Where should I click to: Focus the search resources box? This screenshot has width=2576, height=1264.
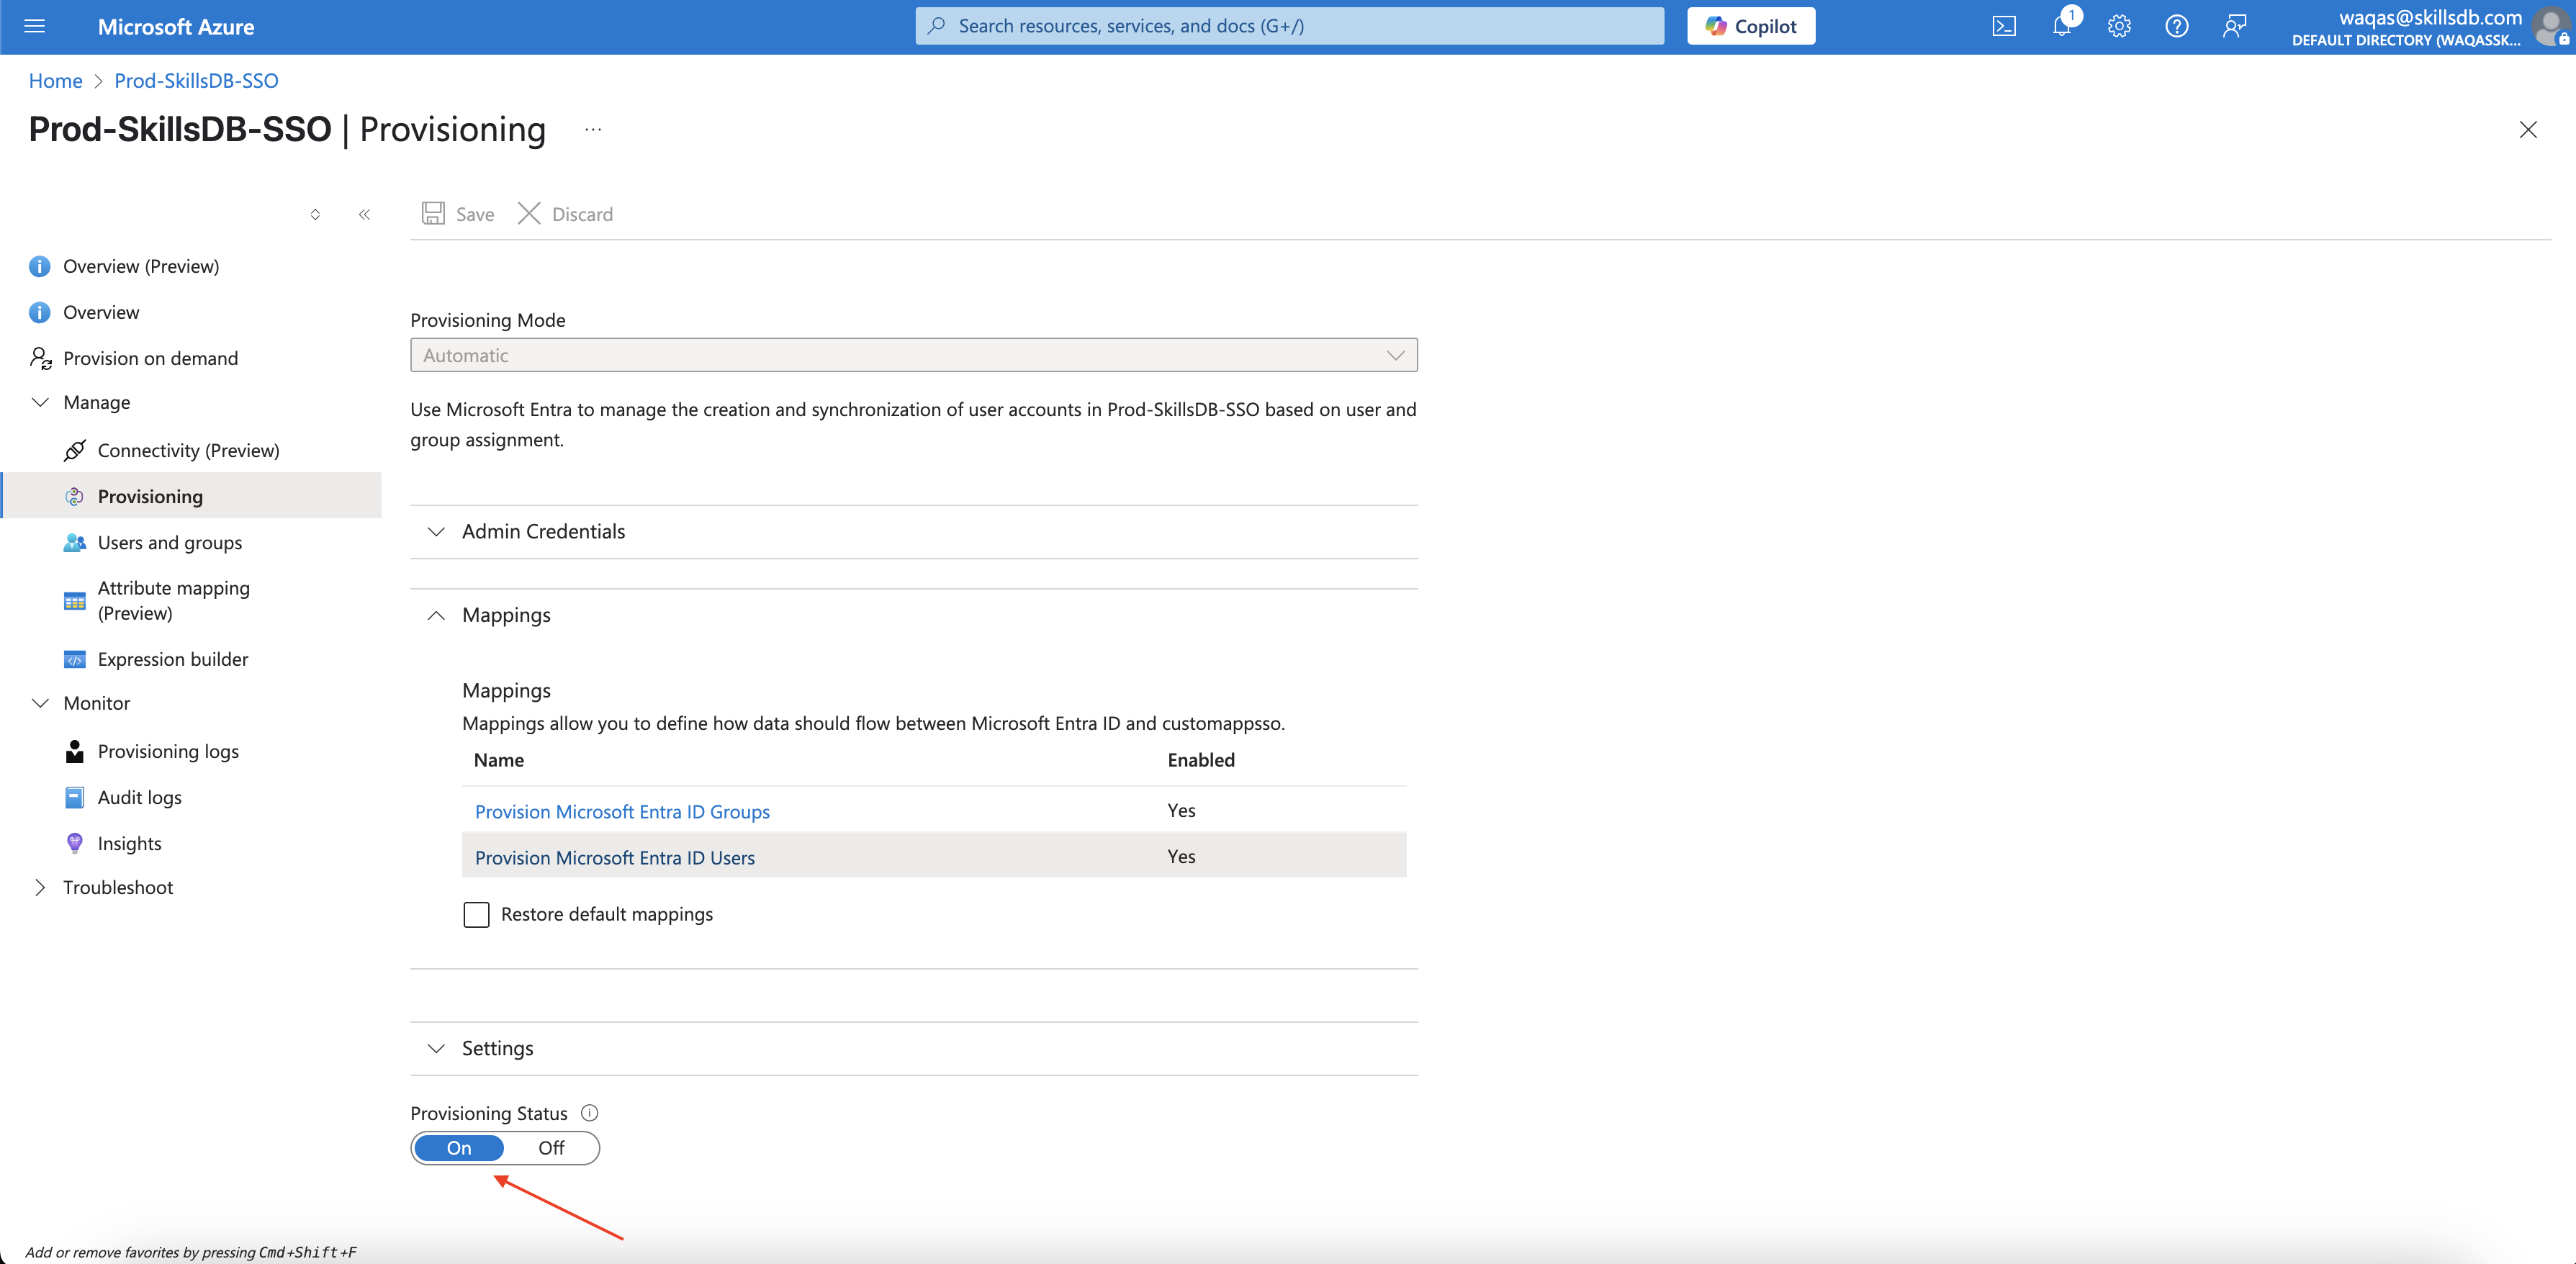click(1290, 26)
